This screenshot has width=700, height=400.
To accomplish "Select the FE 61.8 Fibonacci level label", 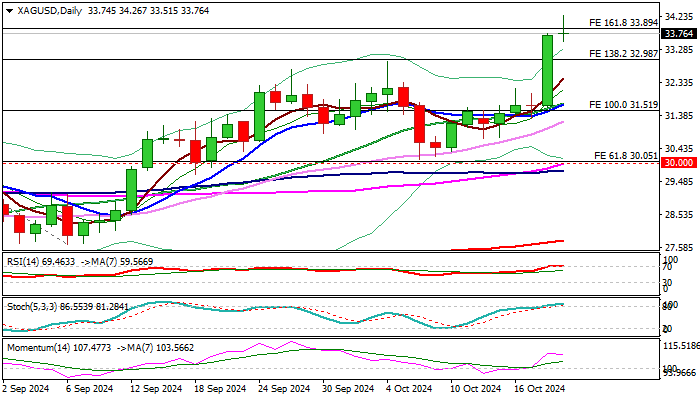I will pos(628,156).
